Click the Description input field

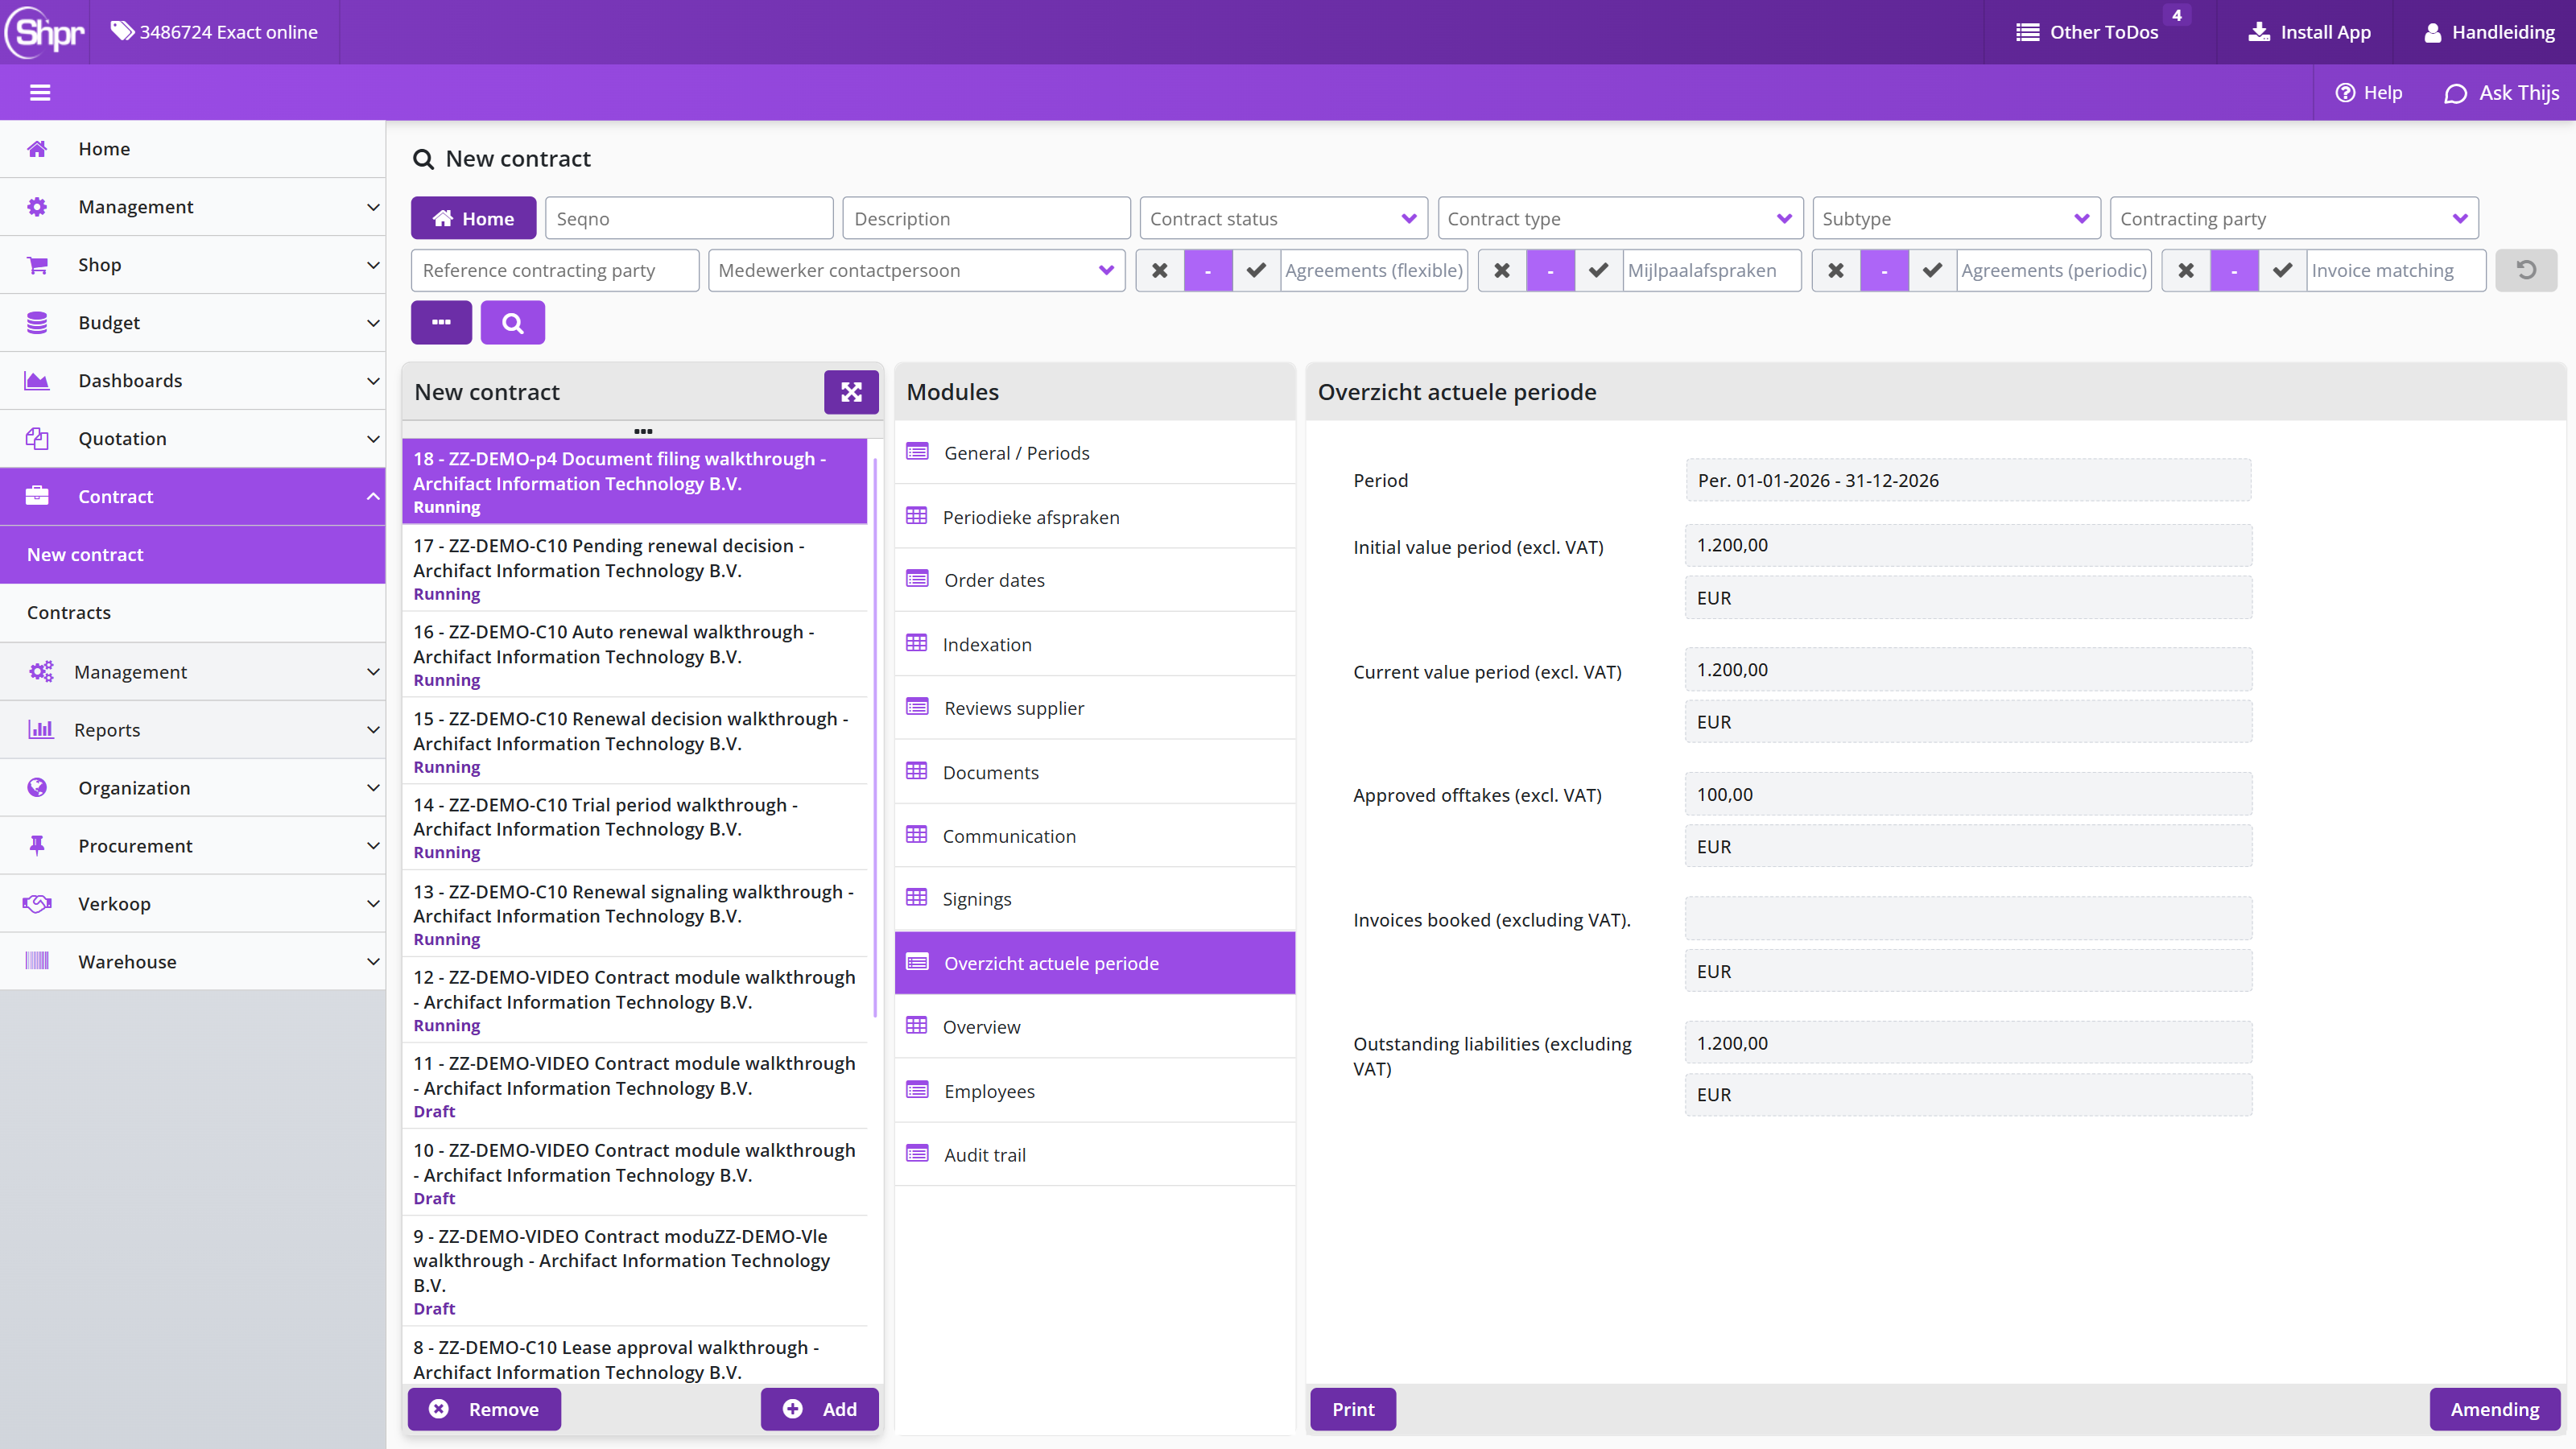(986, 218)
